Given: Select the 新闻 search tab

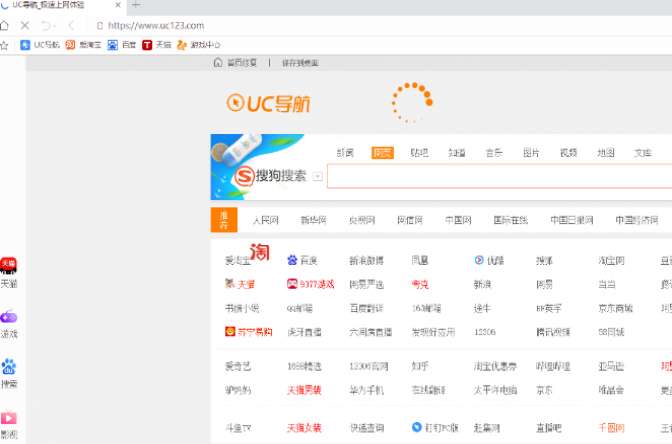Looking at the screenshot, I should coord(345,153).
